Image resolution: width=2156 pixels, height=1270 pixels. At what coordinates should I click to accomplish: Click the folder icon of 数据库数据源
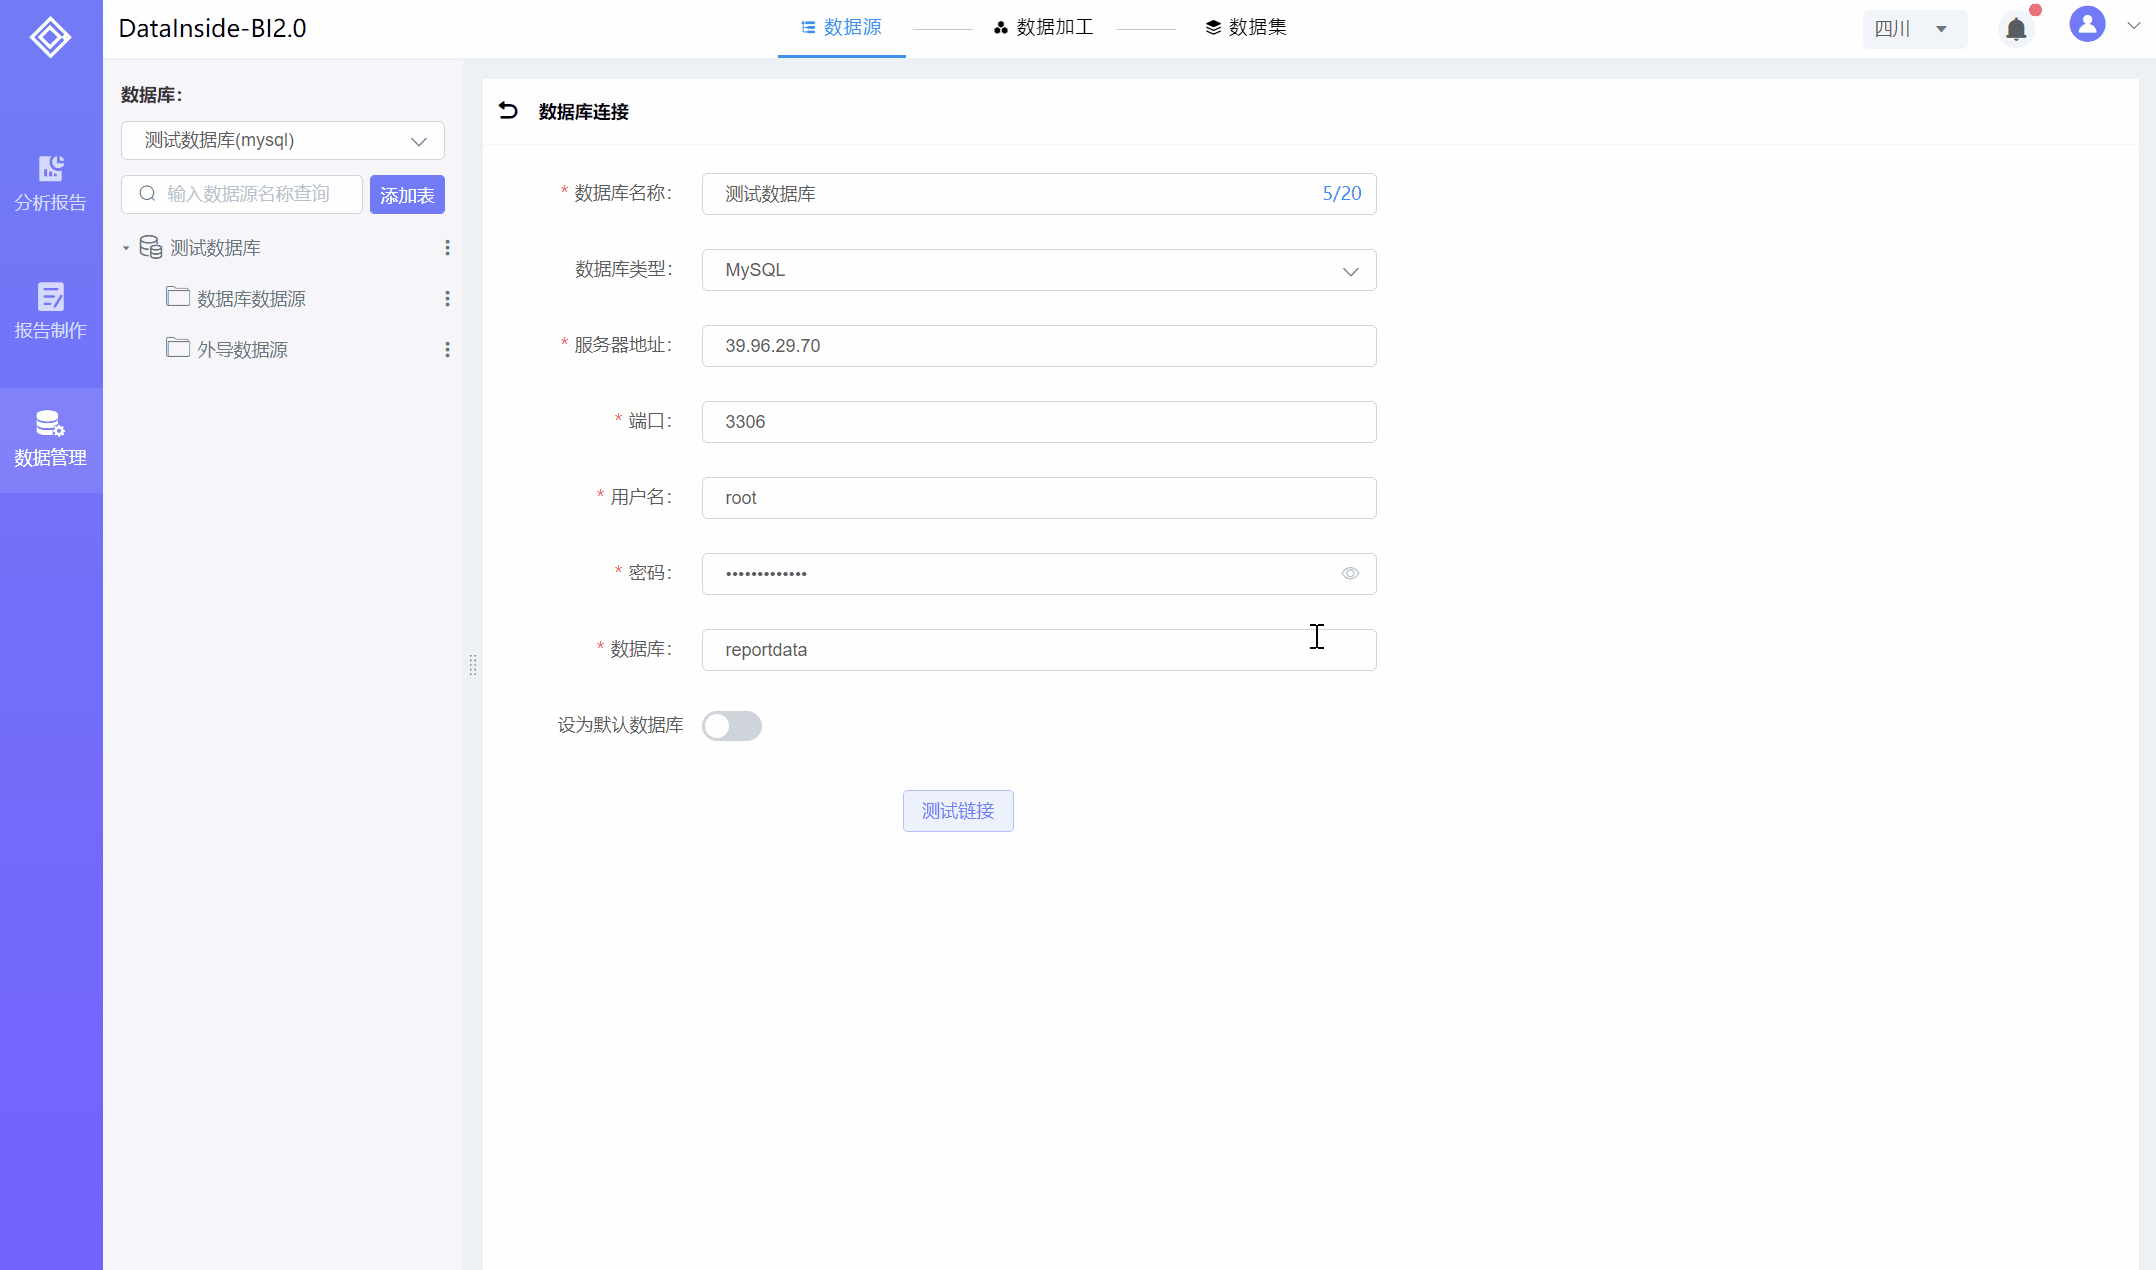[178, 297]
